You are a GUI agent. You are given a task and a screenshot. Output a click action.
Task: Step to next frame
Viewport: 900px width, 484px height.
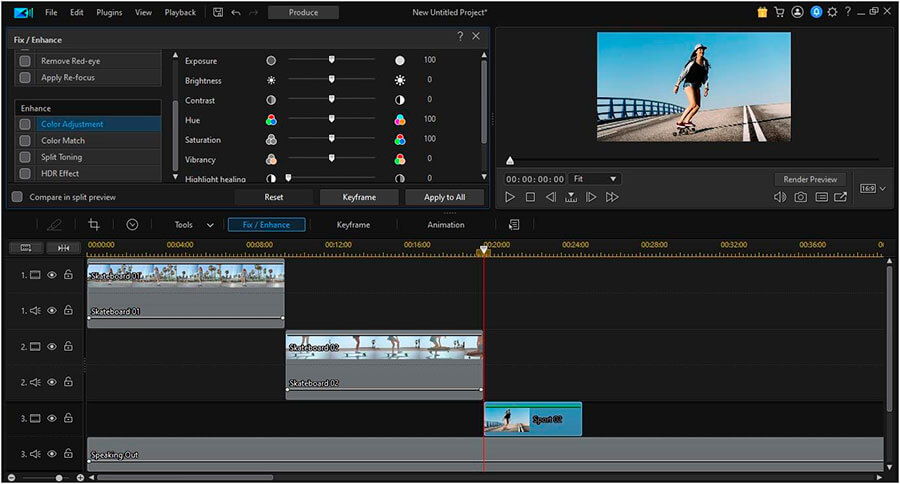click(591, 197)
